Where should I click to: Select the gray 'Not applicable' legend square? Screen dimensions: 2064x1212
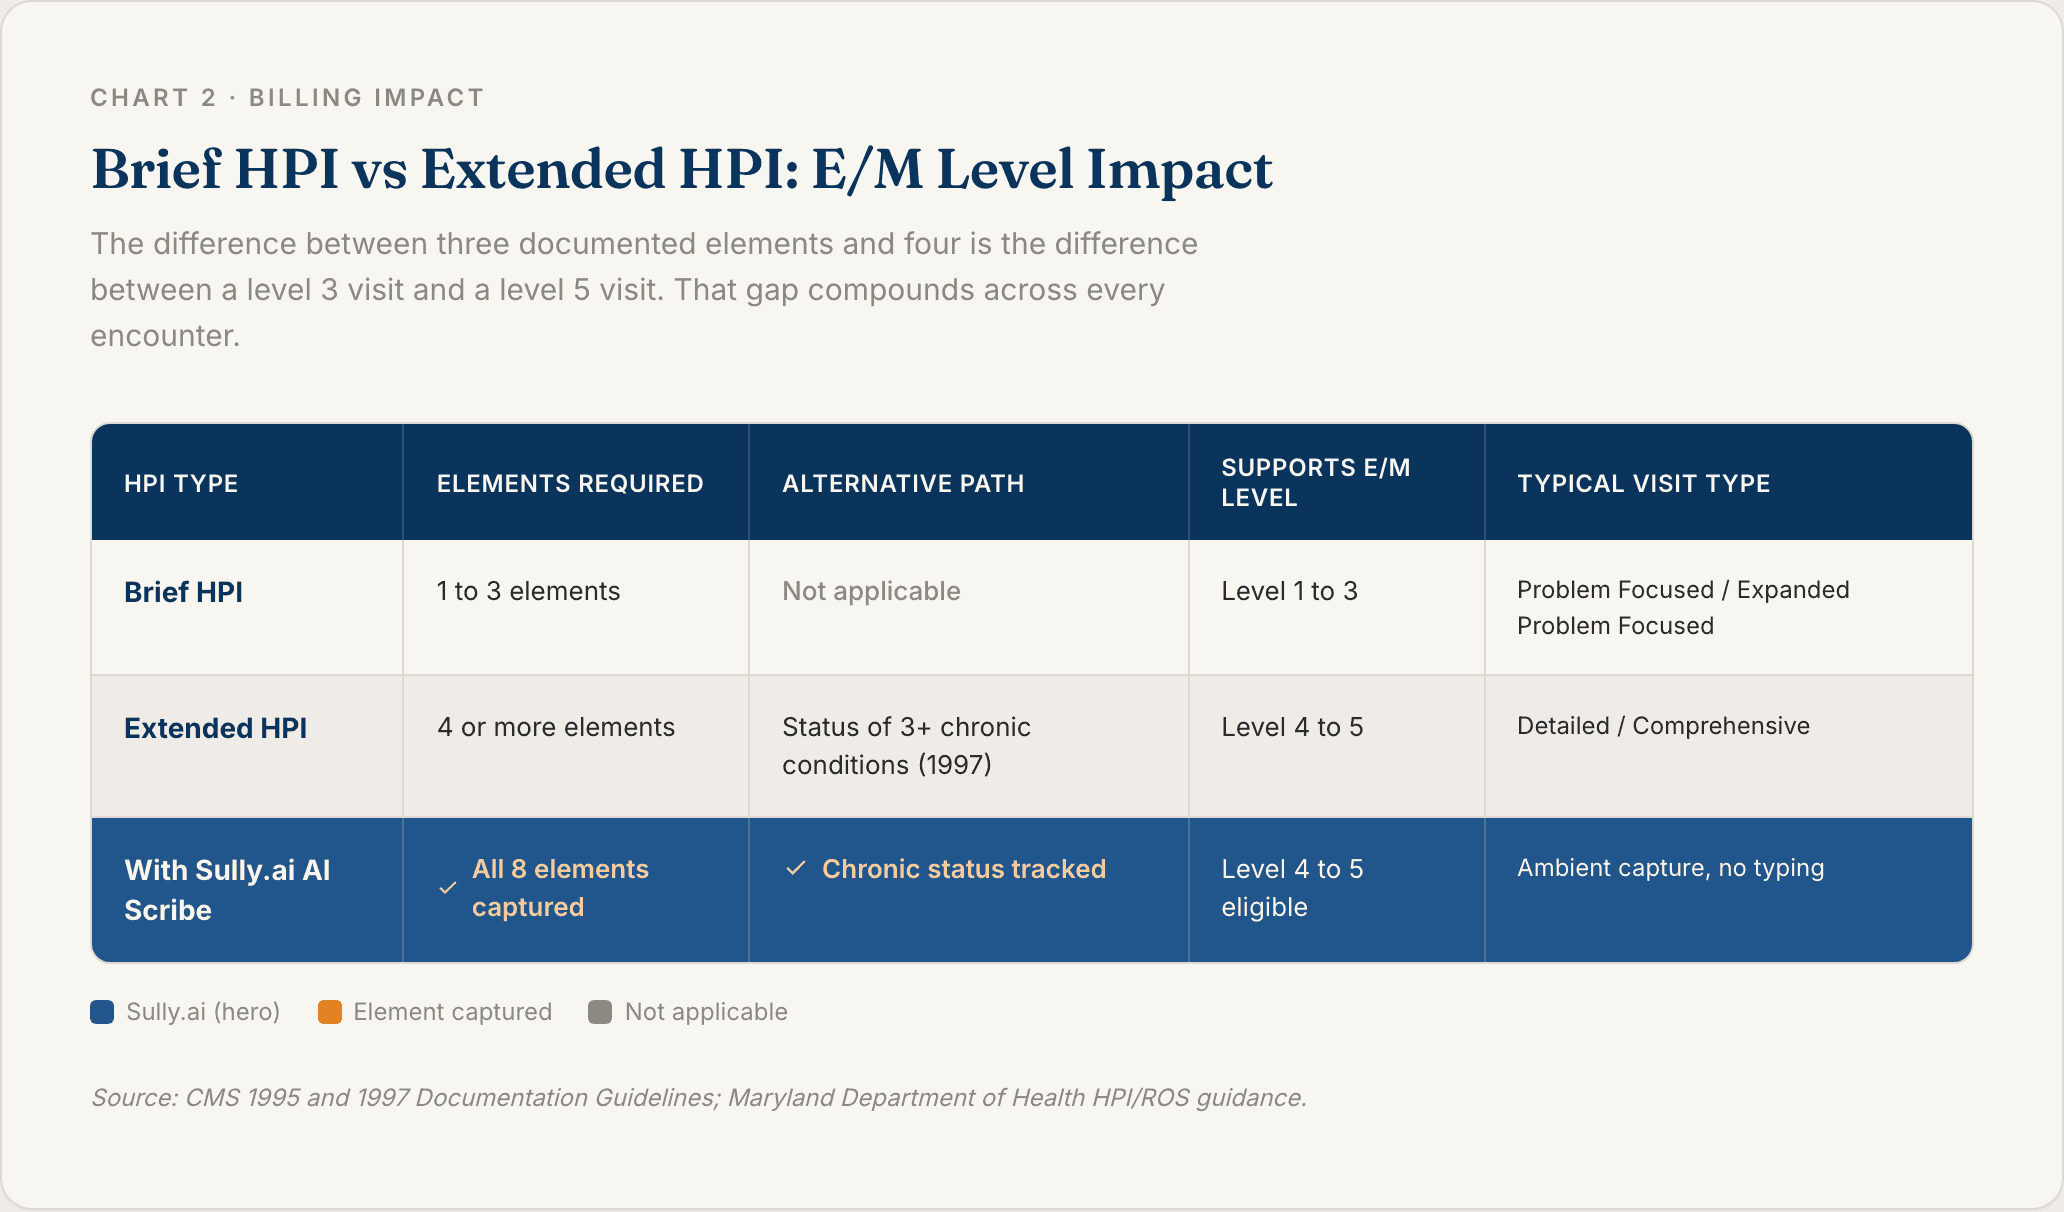(600, 1012)
